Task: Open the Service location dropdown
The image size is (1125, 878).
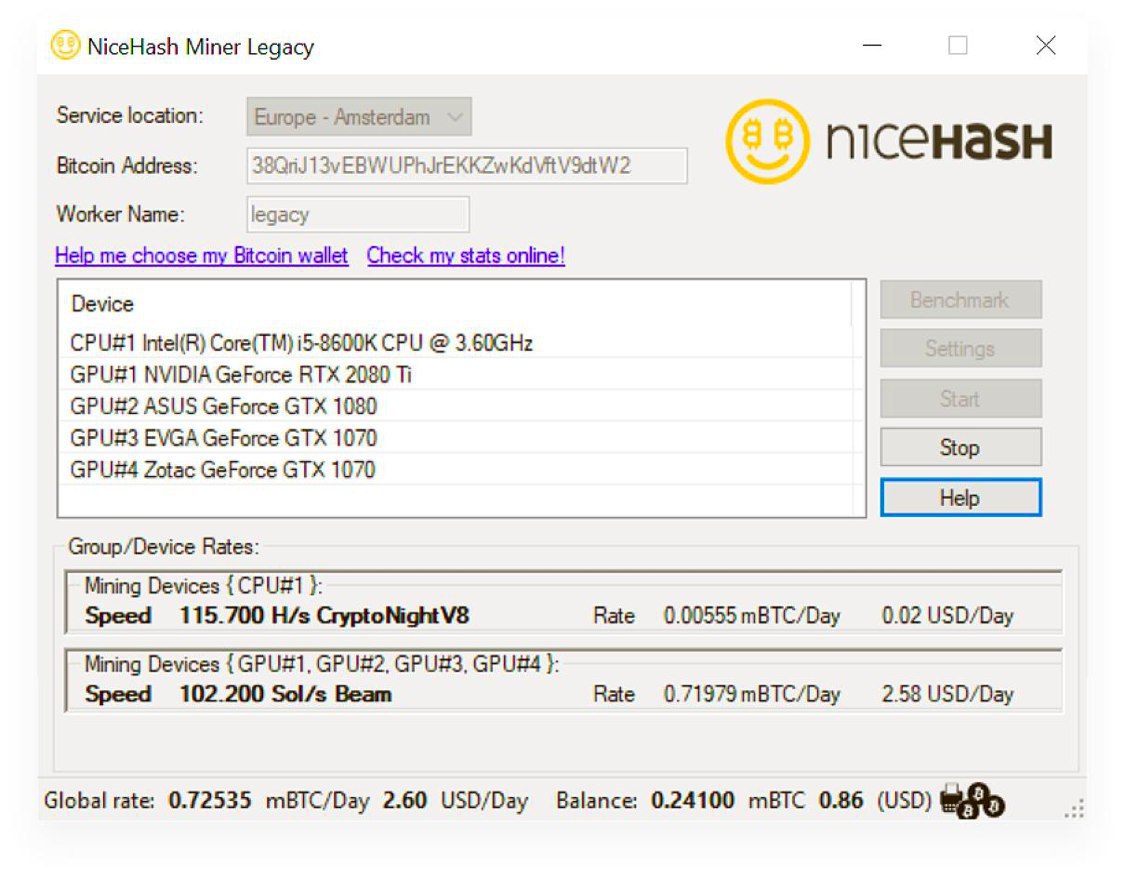Action: pos(359,117)
